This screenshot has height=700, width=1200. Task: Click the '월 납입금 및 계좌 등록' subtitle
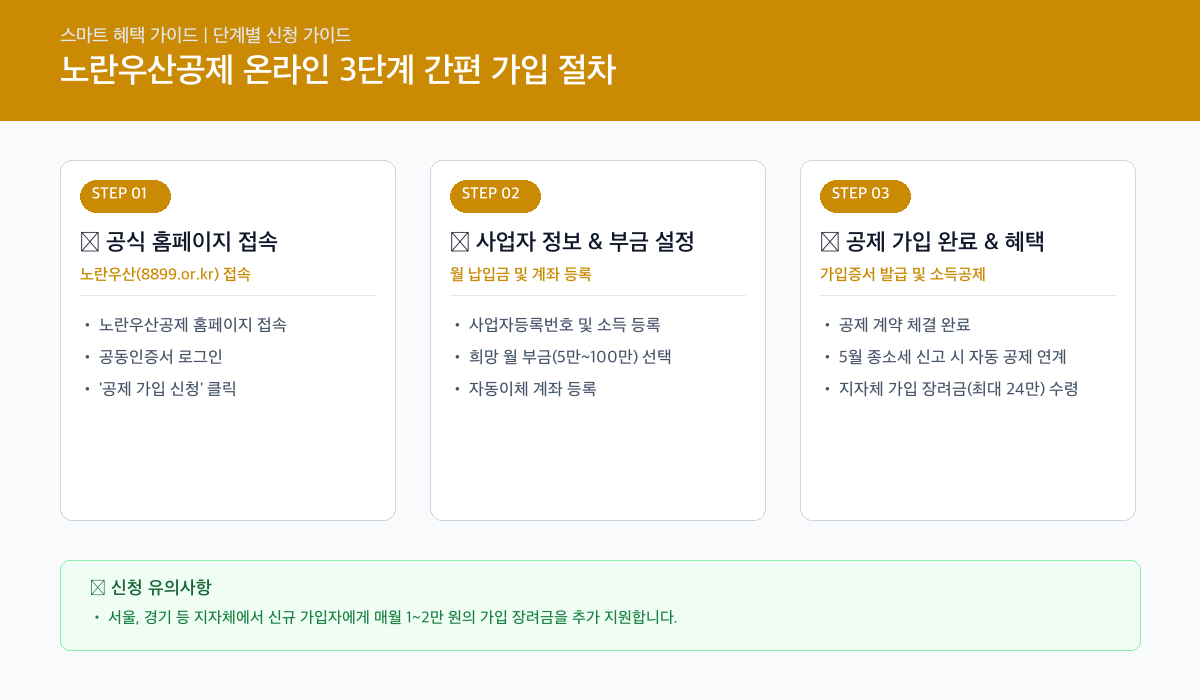pyautogui.click(x=521, y=274)
